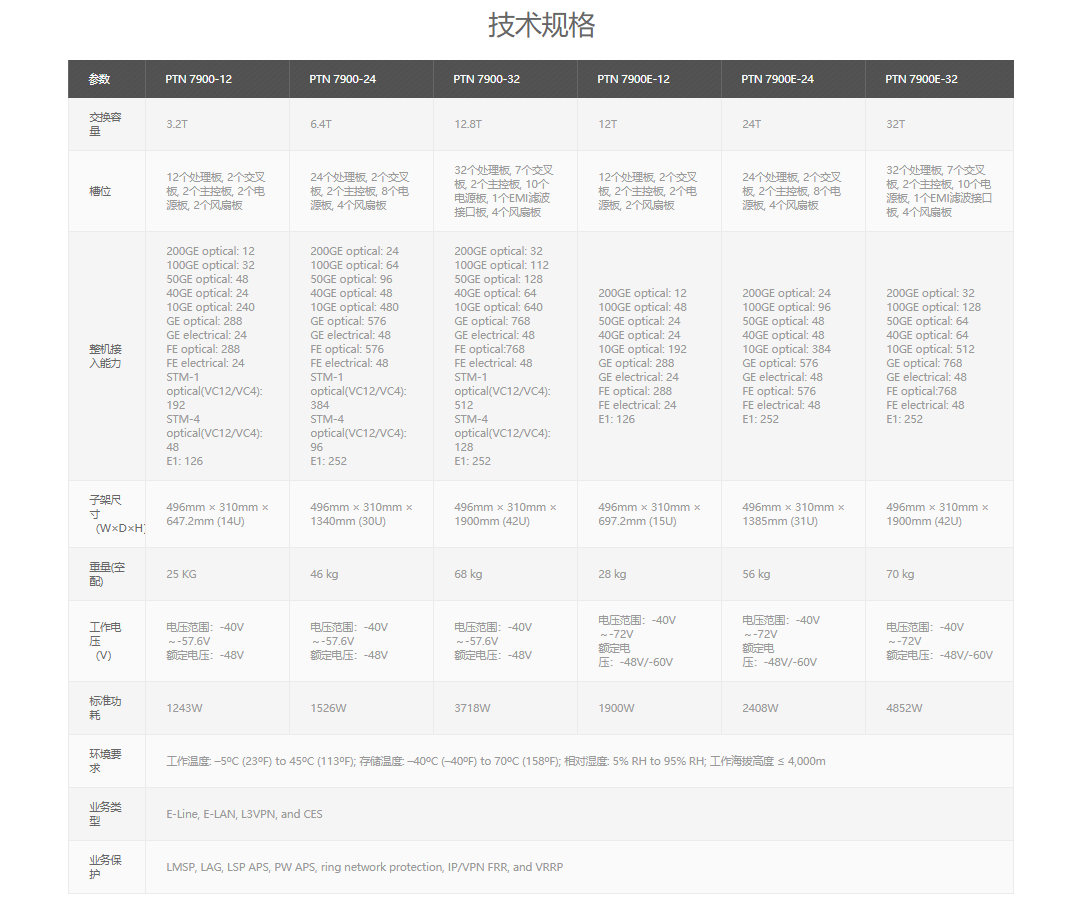
Task: Click the 56 kg weight value
Action: [x=756, y=574]
